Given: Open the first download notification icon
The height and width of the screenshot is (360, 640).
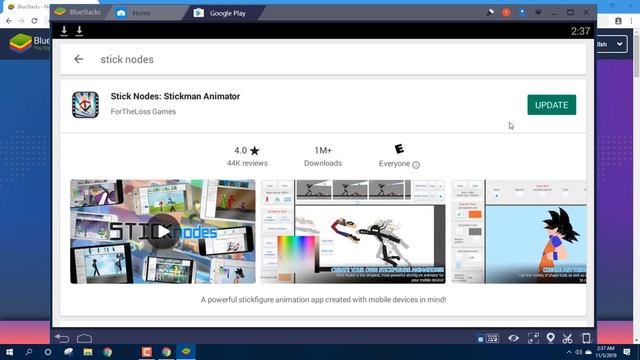Looking at the screenshot, I should [x=64, y=31].
